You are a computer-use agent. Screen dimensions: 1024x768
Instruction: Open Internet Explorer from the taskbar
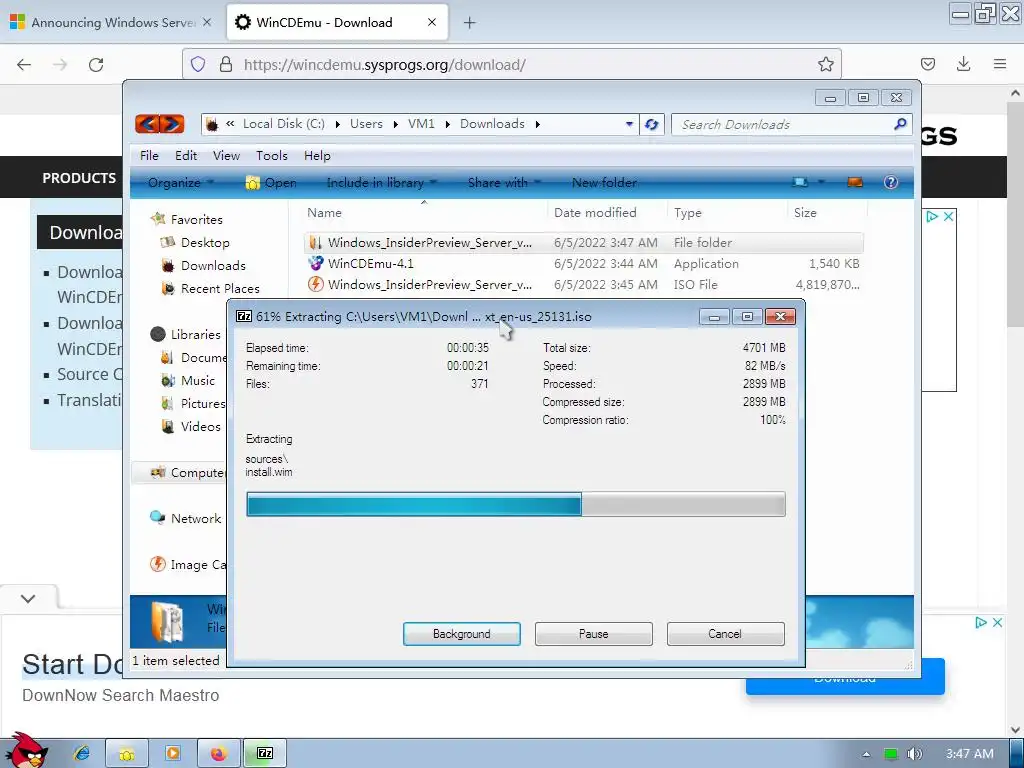[82, 753]
